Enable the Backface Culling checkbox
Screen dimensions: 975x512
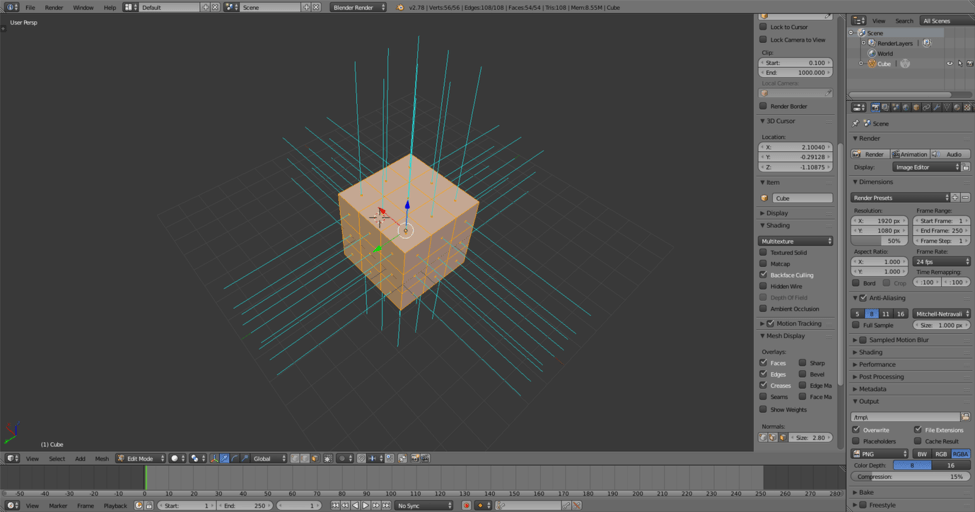tap(764, 275)
